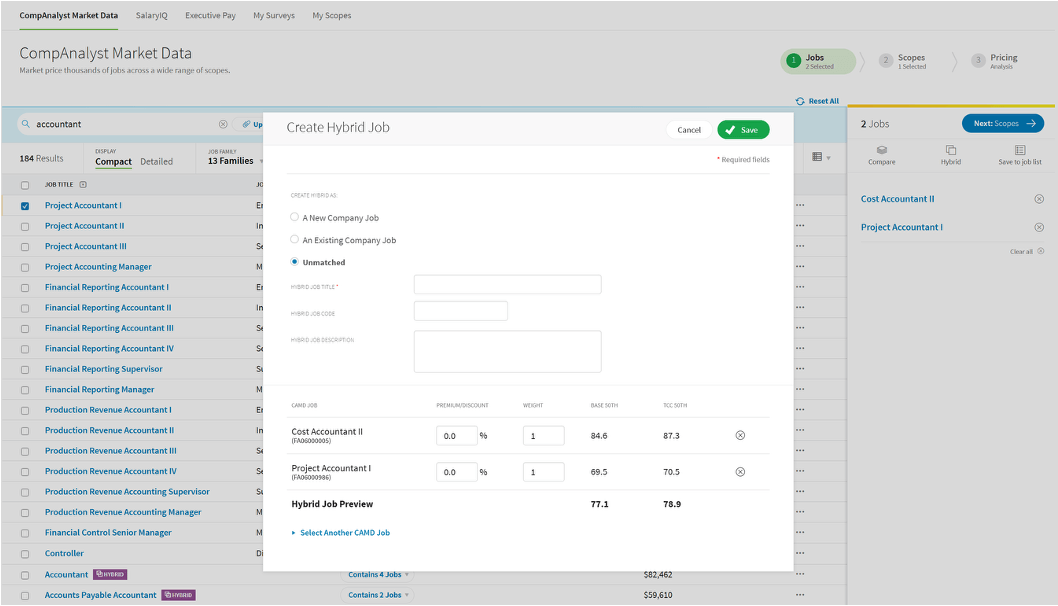The height and width of the screenshot is (606, 1058).
Task: Edit Project Accountant I weight field
Action: point(543,472)
